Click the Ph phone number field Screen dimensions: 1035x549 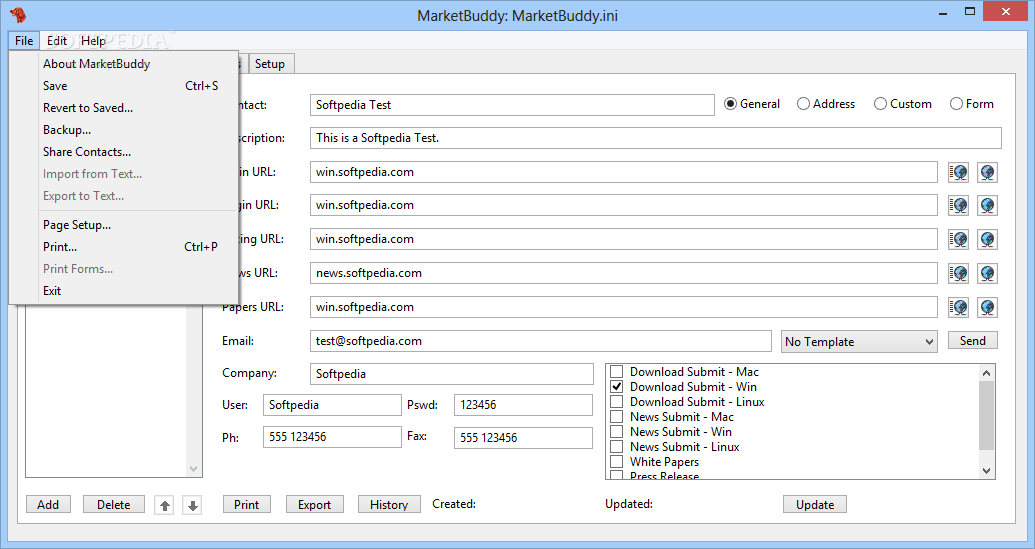coord(332,437)
